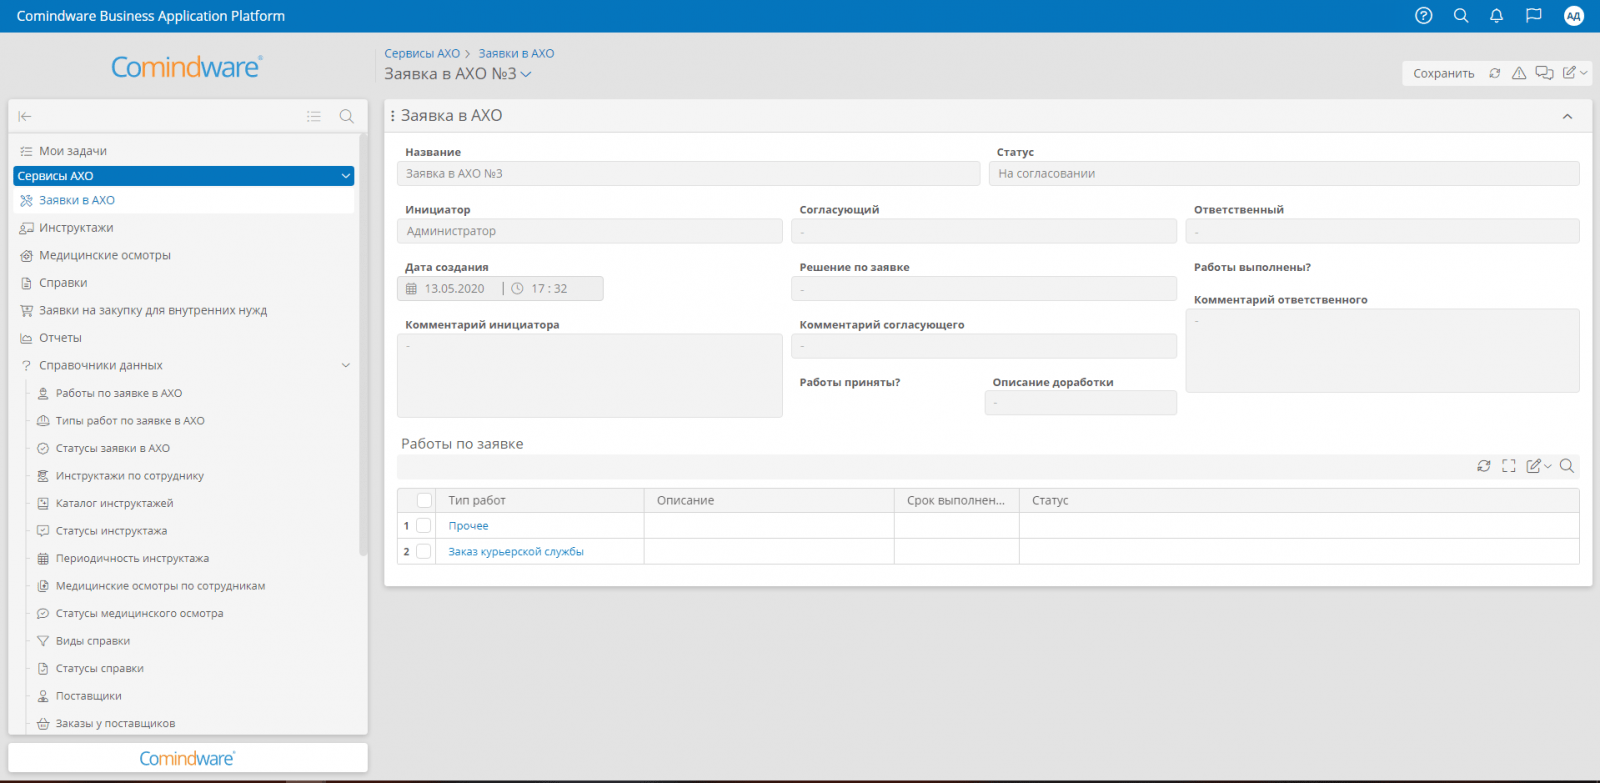
Task: Click the Сохранить button
Action: click(1443, 73)
